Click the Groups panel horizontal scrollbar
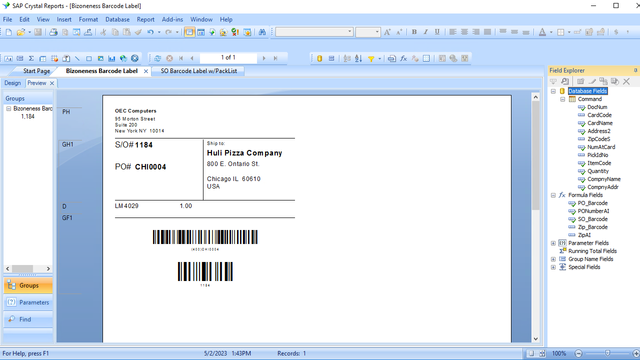Image resolution: width=640 pixels, height=360 pixels. tap(28, 269)
